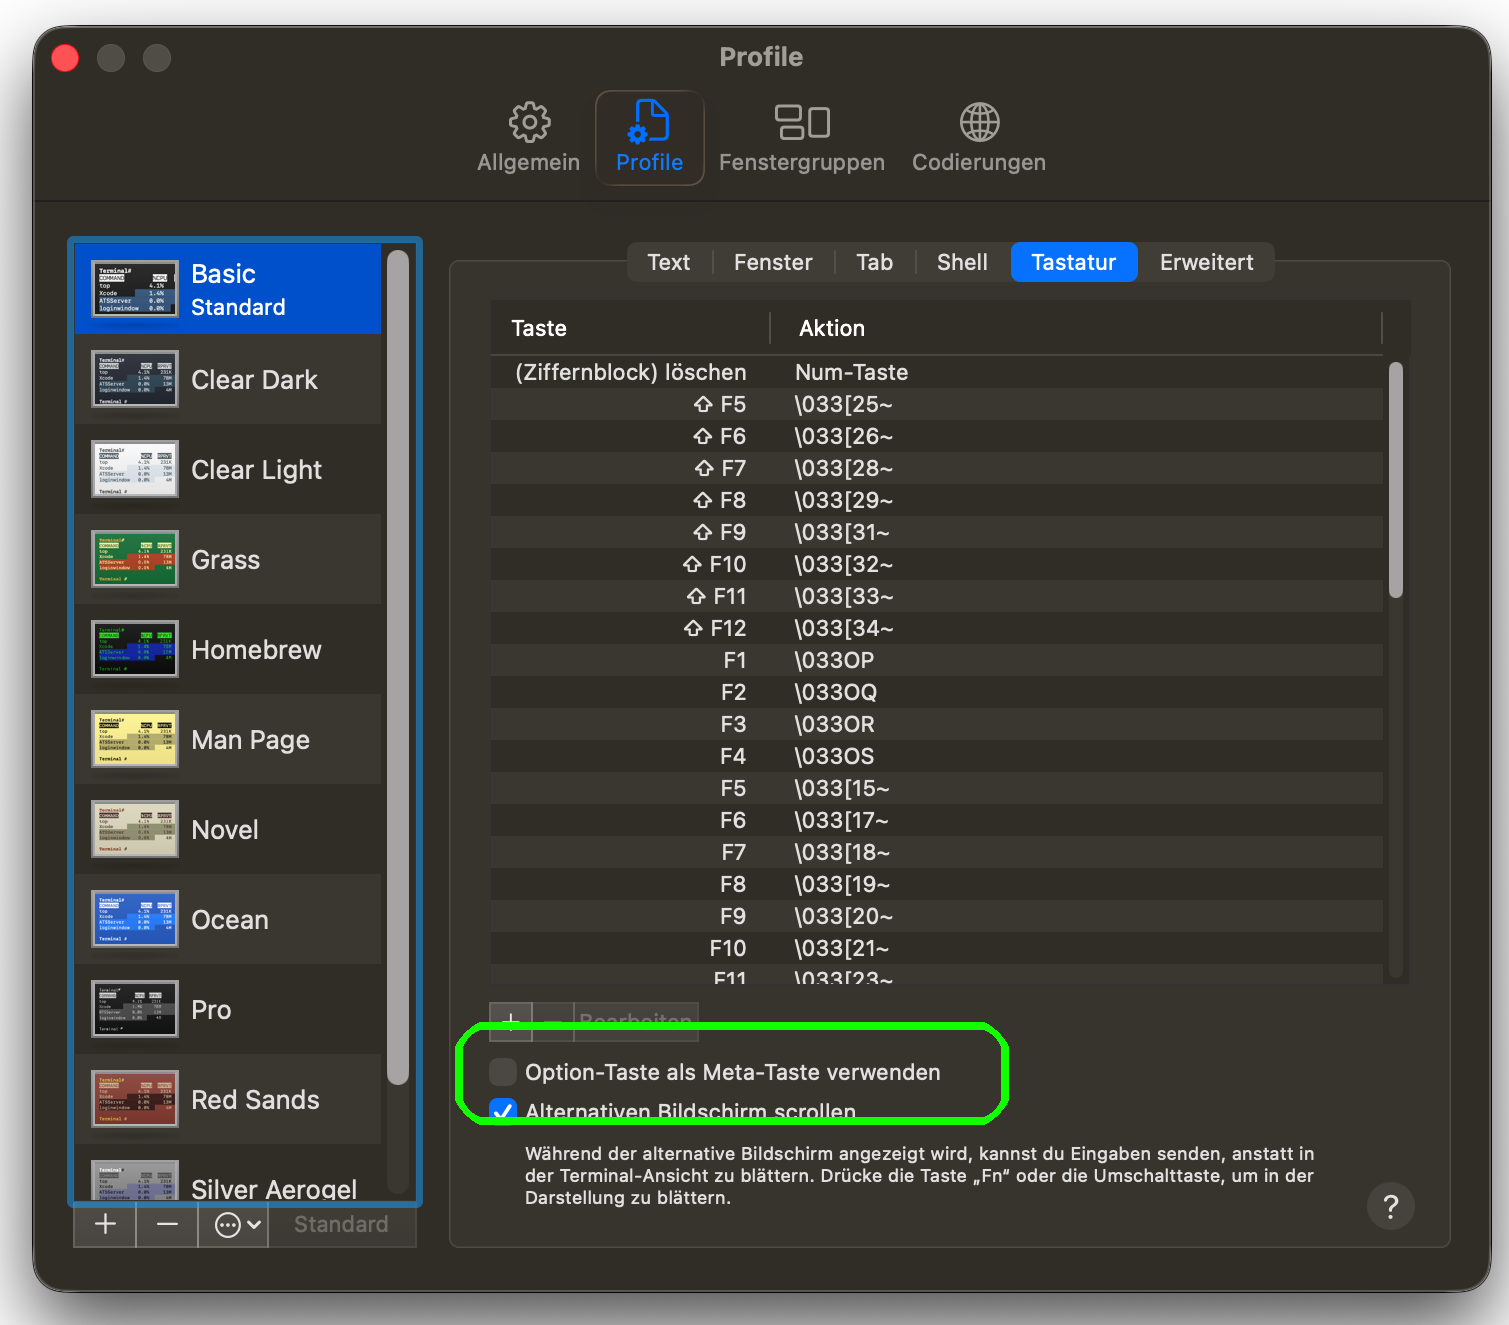This screenshot has height=1325, width=1509.
Task: Select the \033[19~ action cell
Action: click(842, 884)
